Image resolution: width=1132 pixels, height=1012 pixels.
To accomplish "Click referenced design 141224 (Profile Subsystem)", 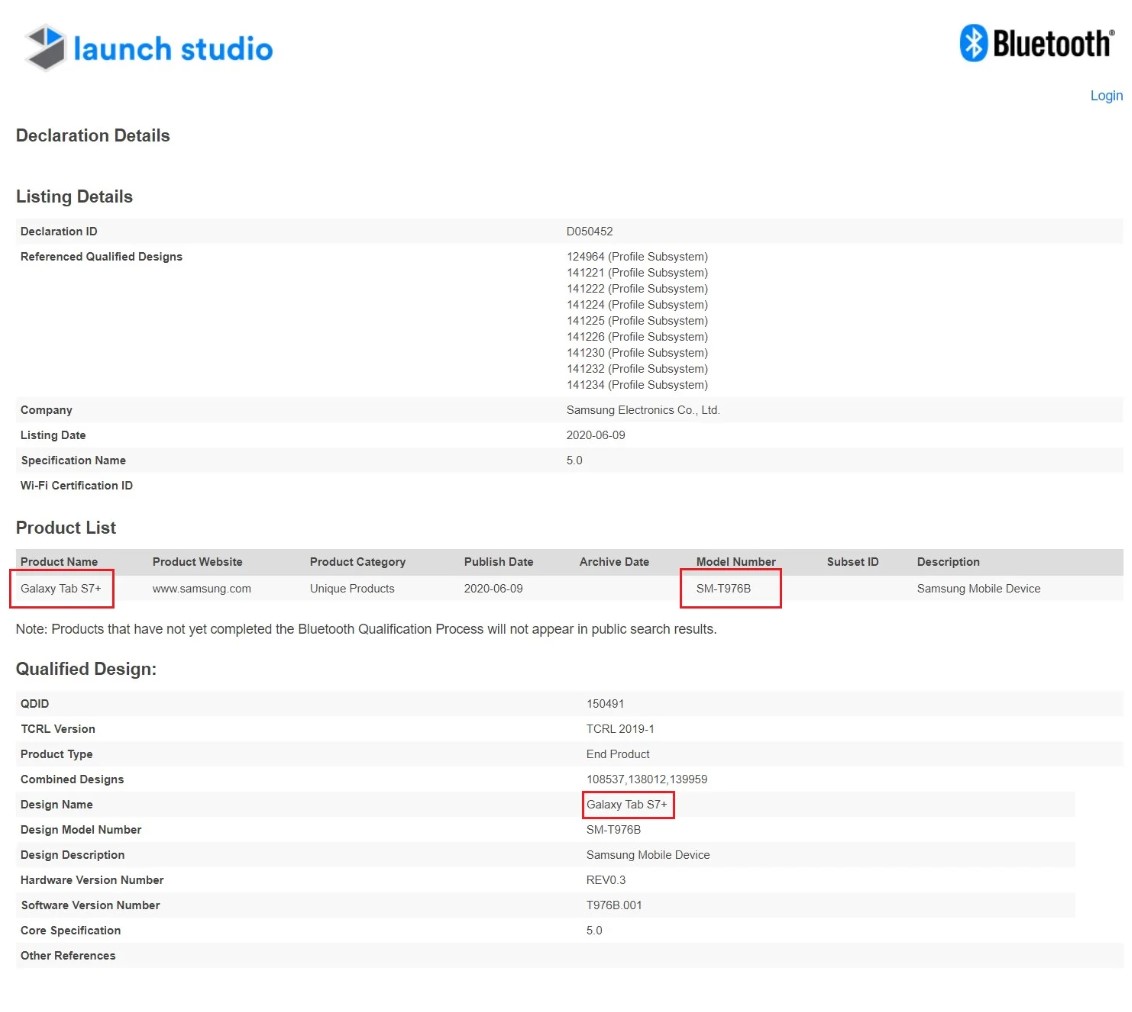I will (637, 305).
